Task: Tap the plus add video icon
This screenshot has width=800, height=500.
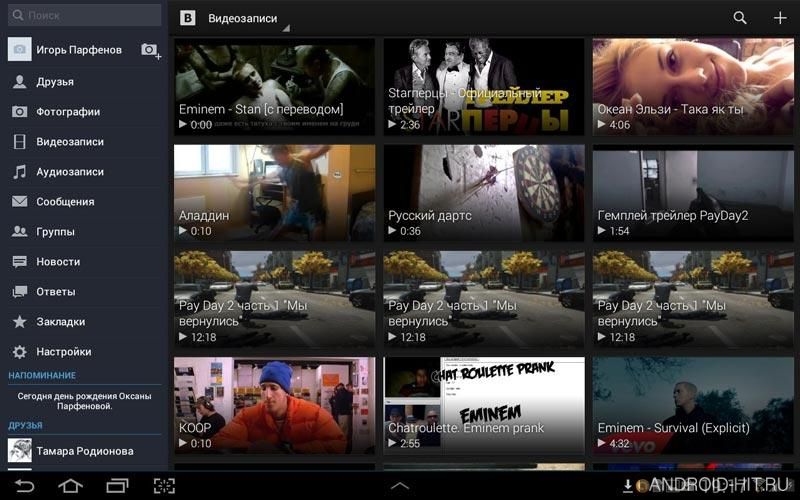Action: (x=780, y=18)
